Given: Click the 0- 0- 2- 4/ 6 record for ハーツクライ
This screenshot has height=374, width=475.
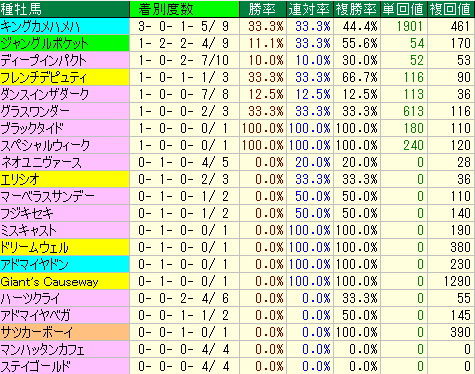Looking at the screenshot, I should tap(184, 298).
